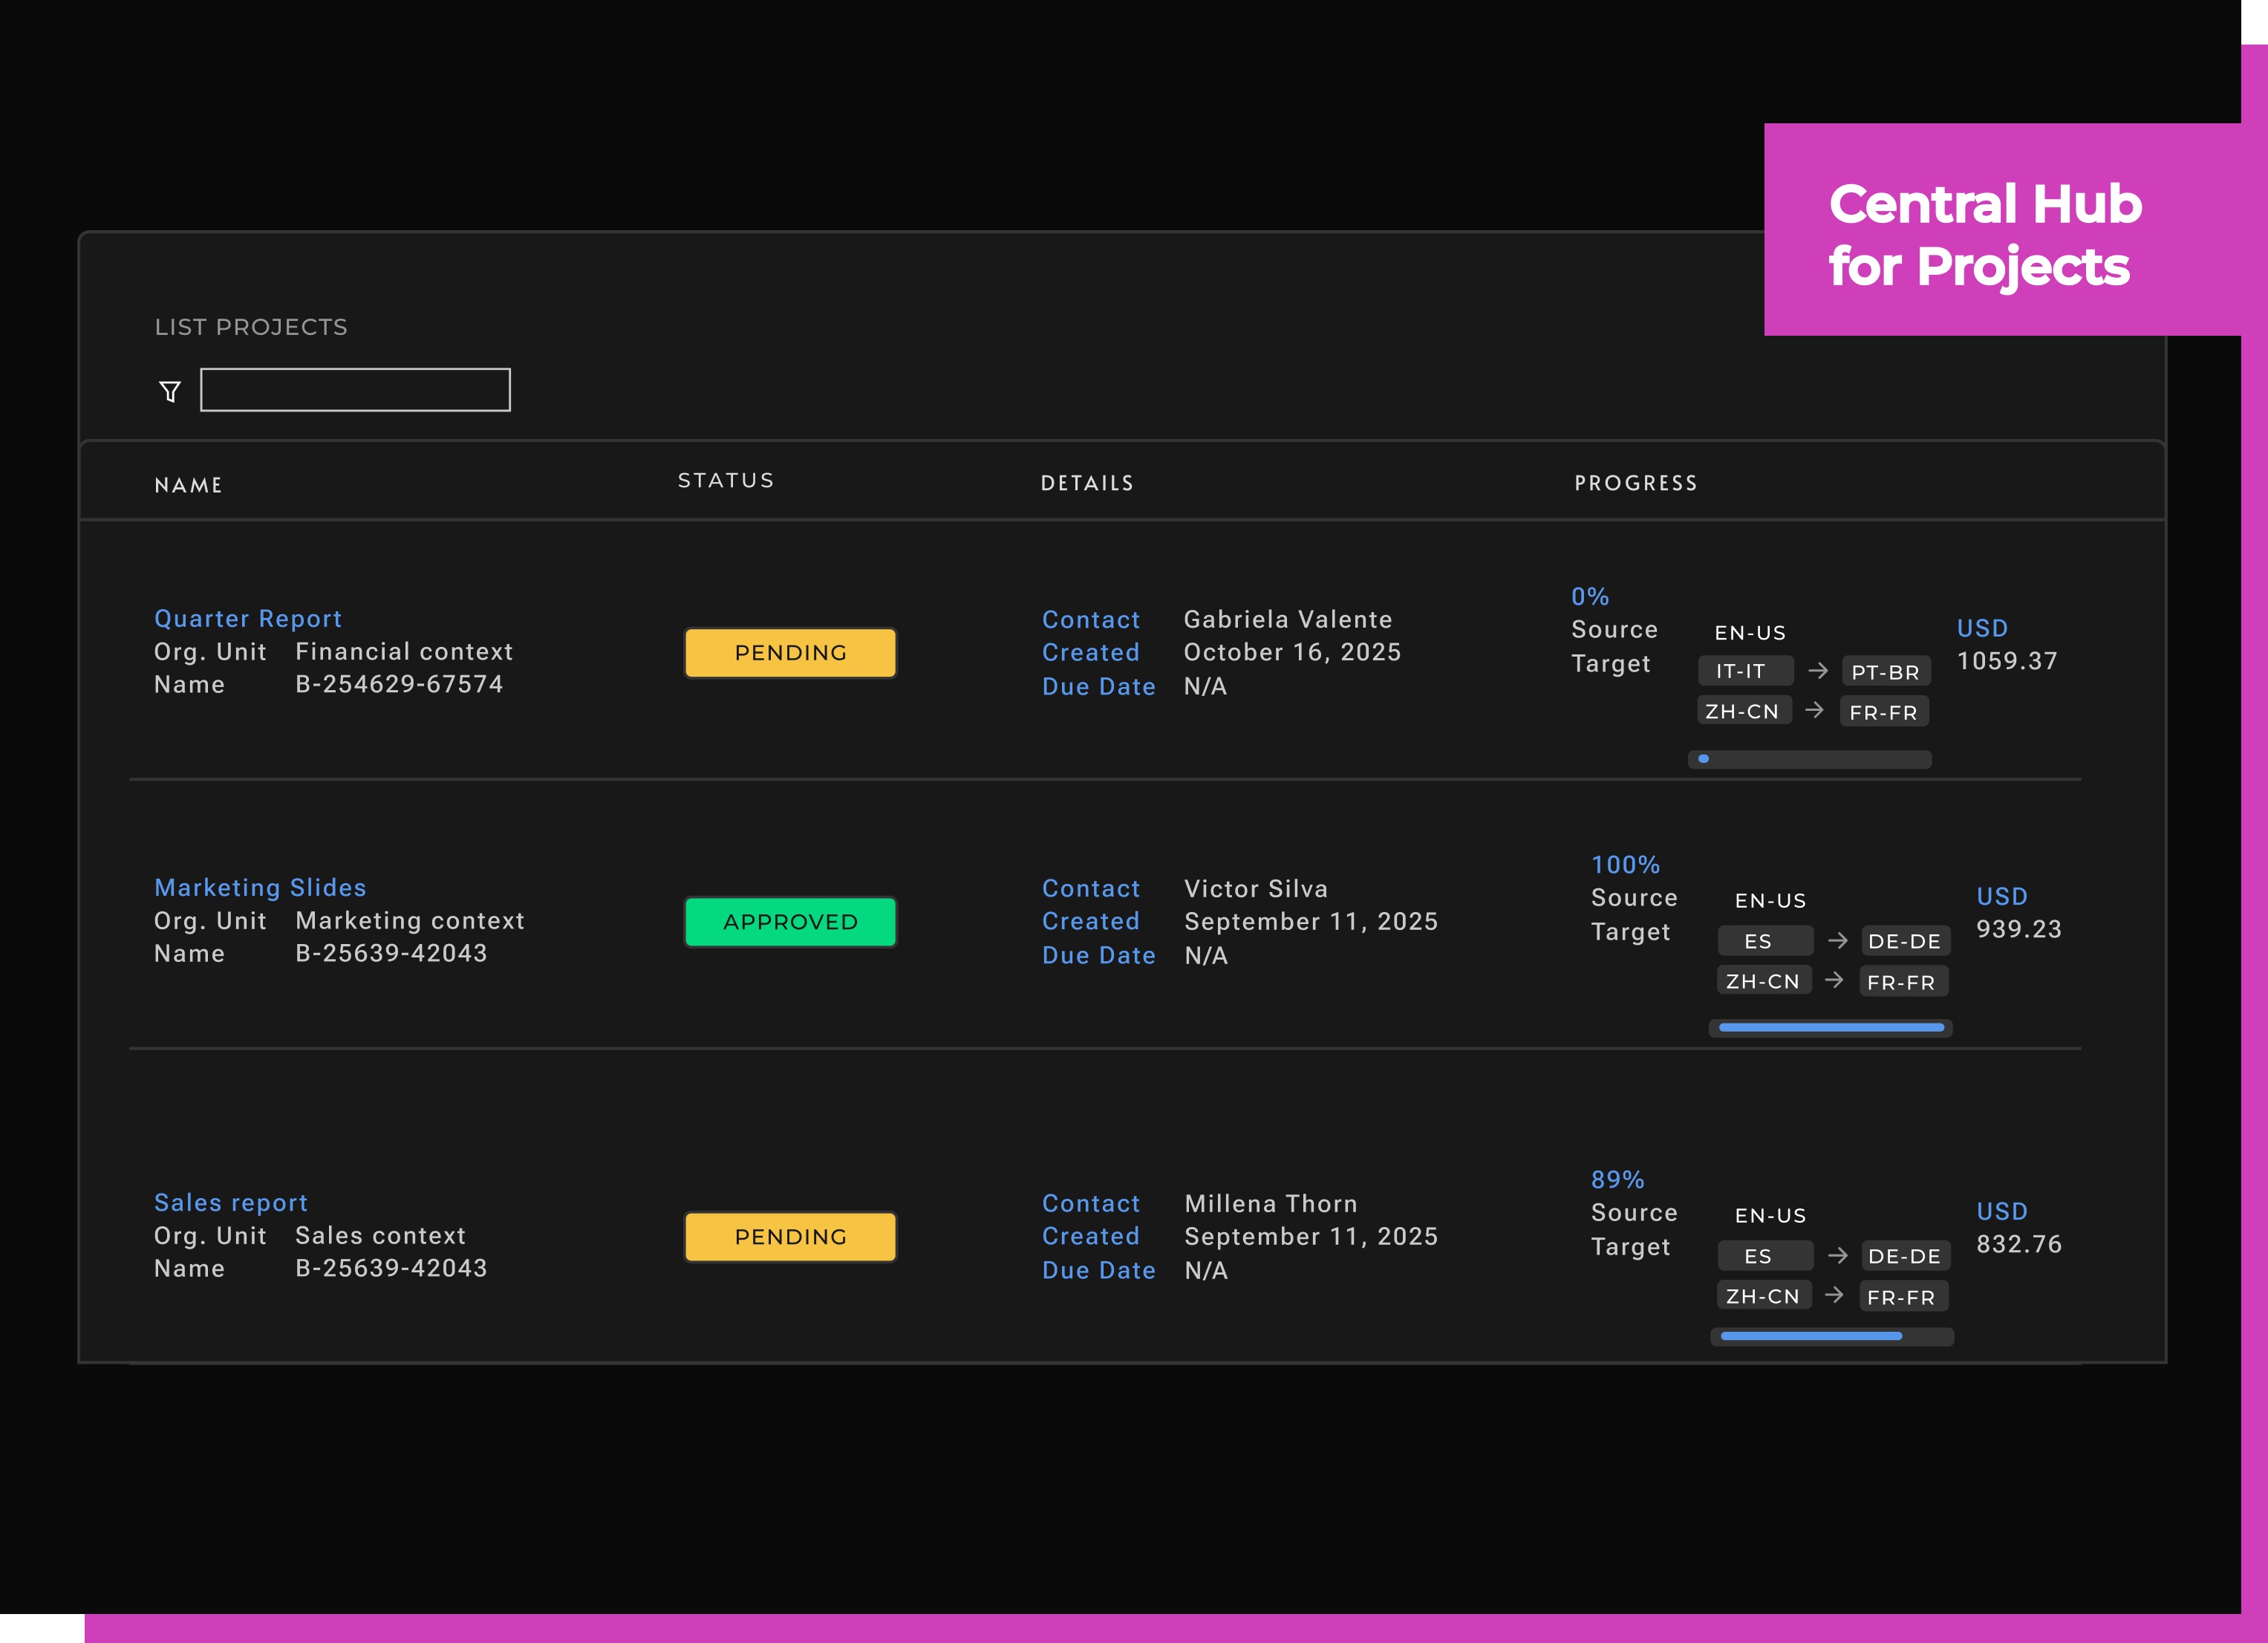This screenshot has height=1643, width=2268.
Task: Select the PT-BR target language tag
Action: [x=1885, y=672]
